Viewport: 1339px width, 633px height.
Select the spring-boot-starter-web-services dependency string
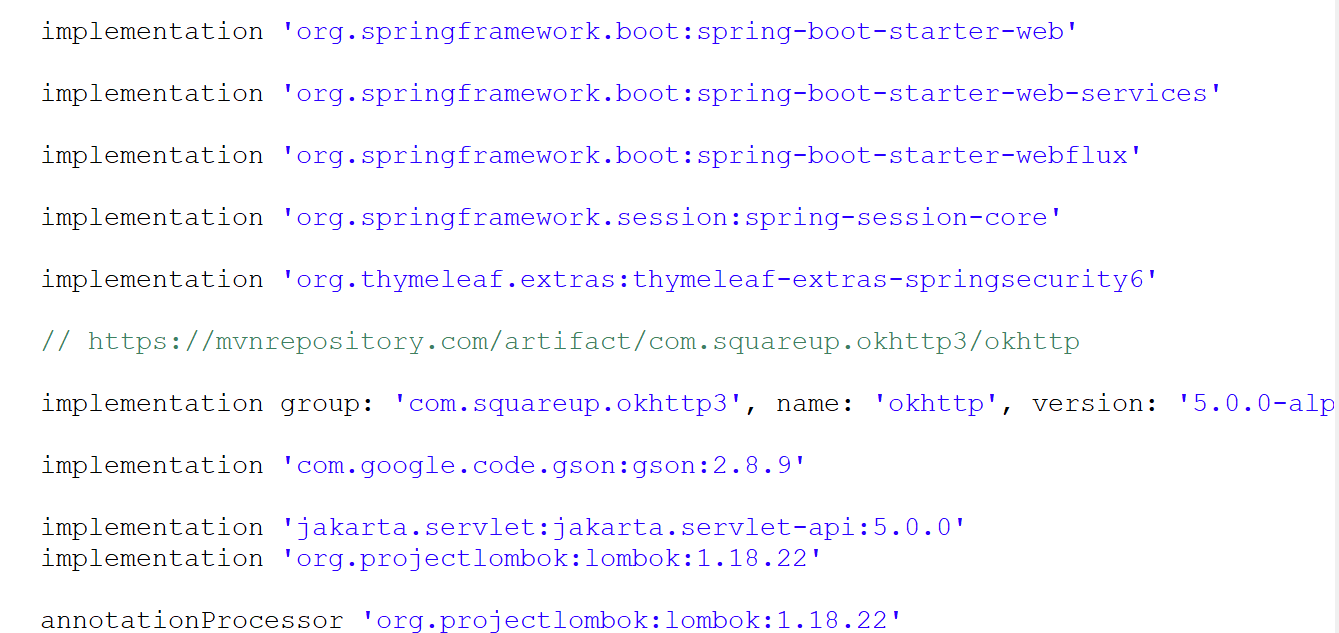coord(752,93)
